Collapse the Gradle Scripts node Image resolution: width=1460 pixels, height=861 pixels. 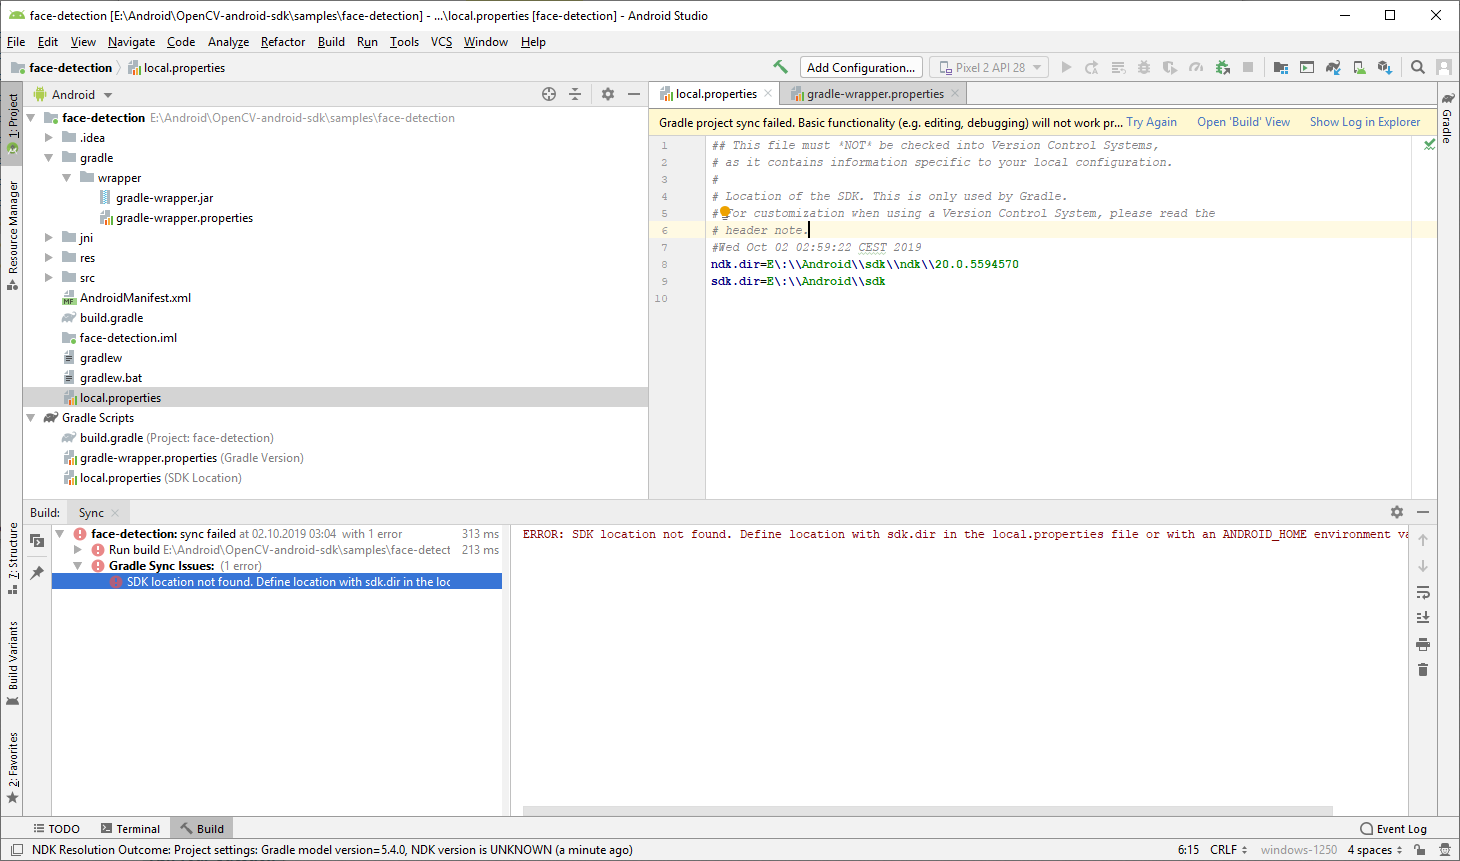[30, 418]
